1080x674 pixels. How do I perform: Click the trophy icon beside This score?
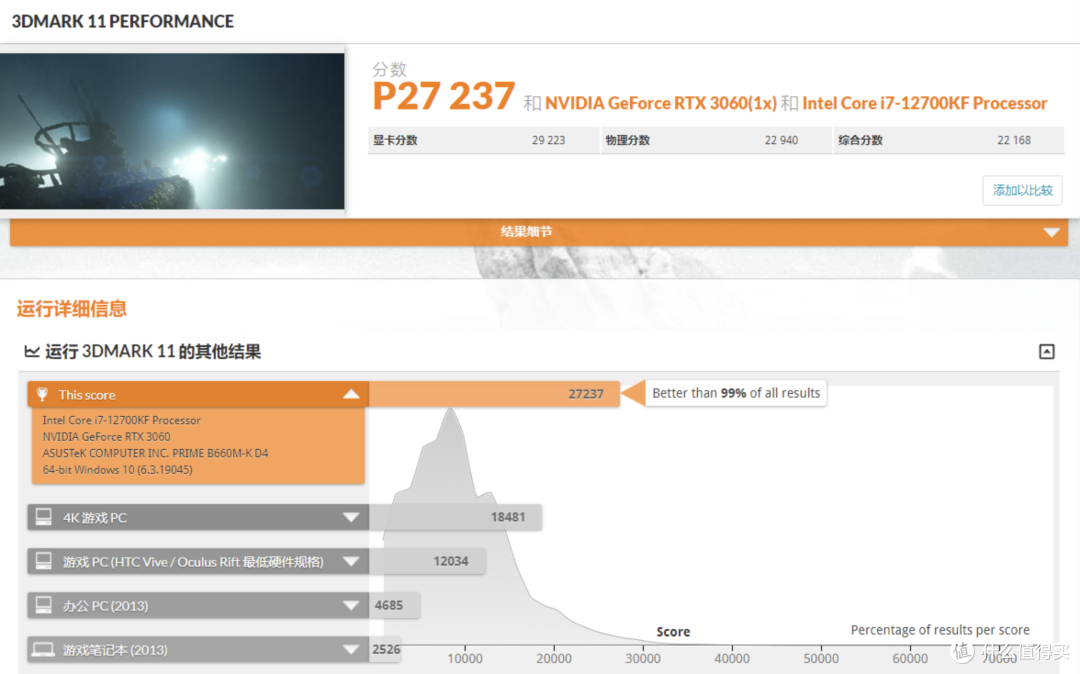(42, 394)
